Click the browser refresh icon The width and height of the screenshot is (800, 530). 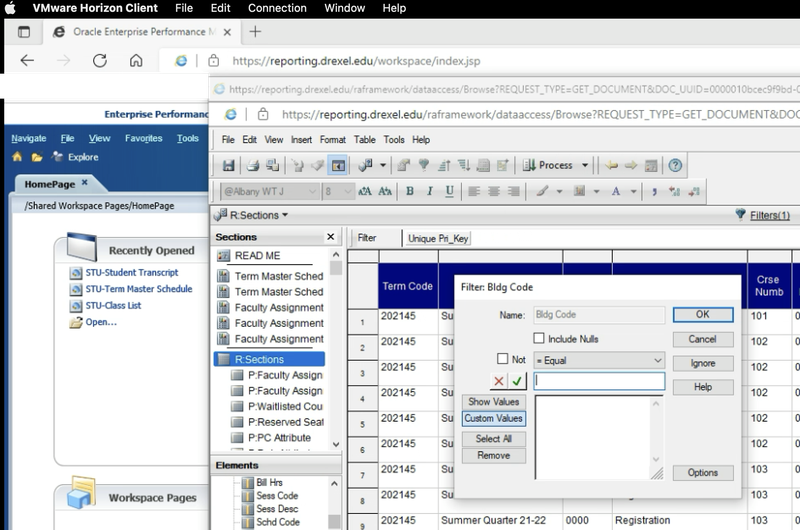99,61
